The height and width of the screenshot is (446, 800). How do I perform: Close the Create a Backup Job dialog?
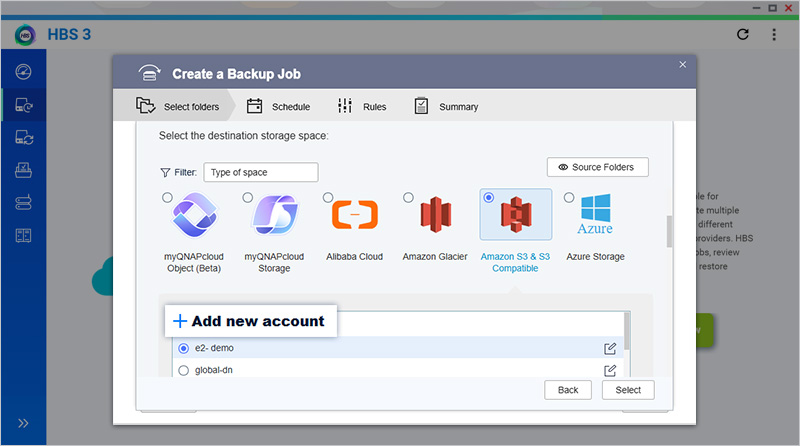click(683, 64)
